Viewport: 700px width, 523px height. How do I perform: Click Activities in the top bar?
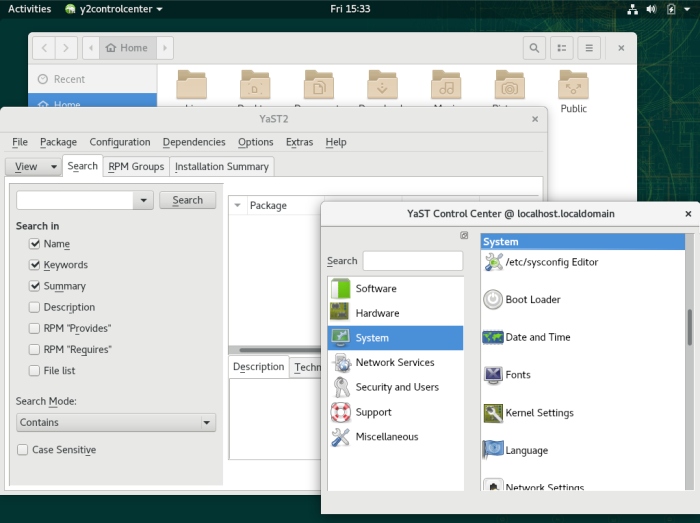tap(29, 9)
